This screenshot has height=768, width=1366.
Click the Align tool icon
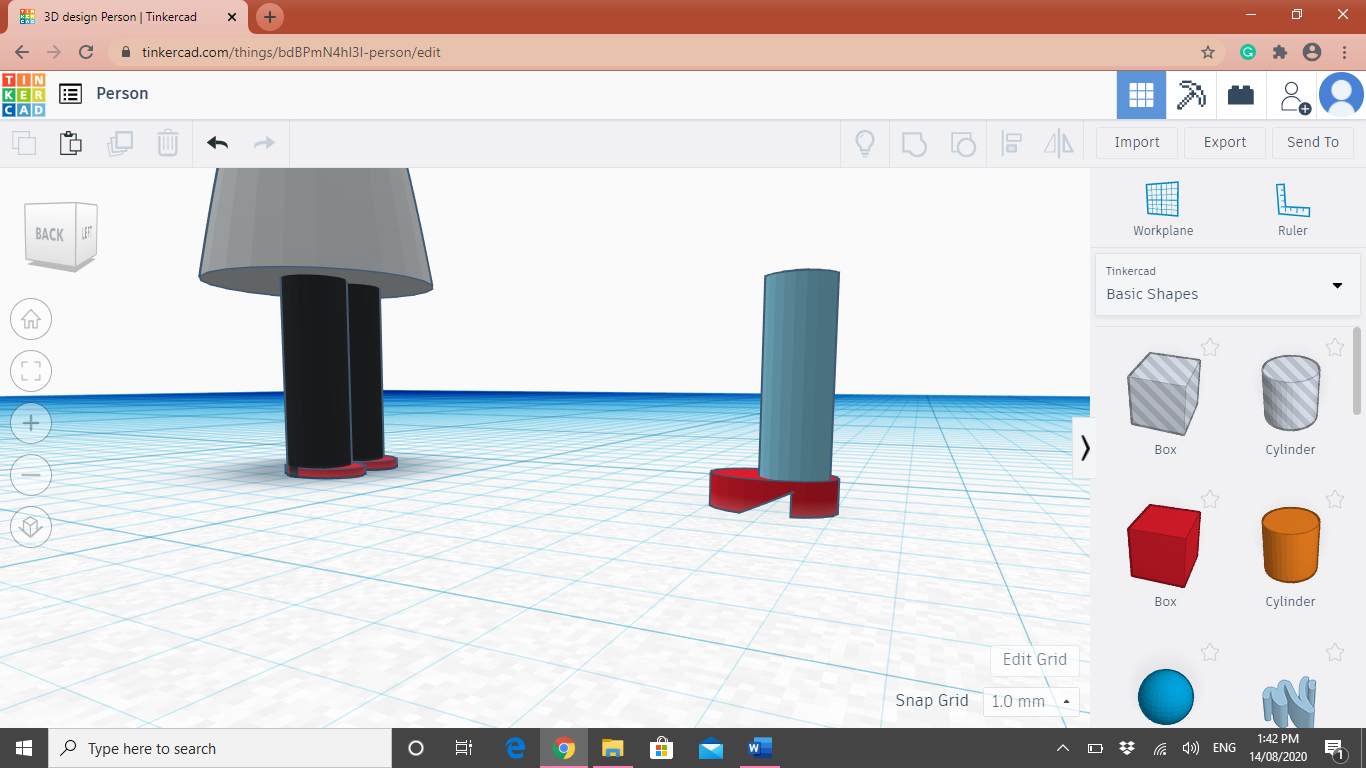1011,143
